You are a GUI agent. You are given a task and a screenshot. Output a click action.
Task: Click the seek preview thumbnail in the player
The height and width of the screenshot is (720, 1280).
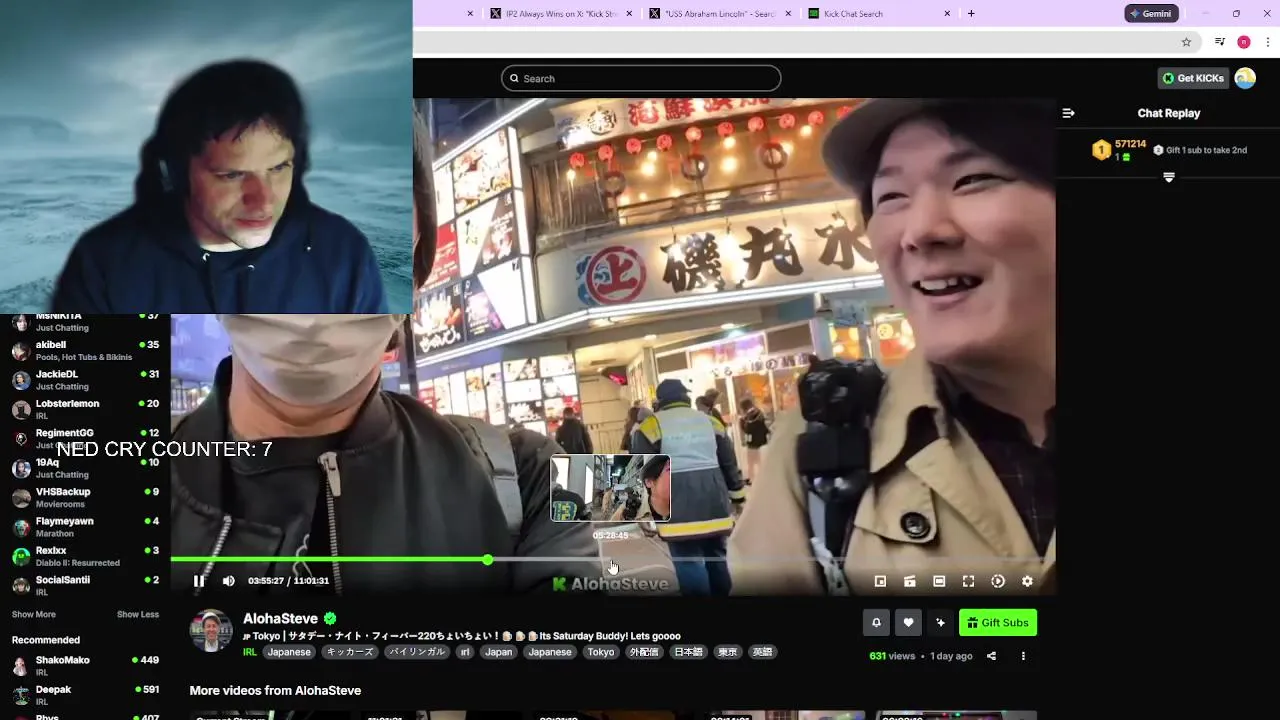[x=611, y=488]
